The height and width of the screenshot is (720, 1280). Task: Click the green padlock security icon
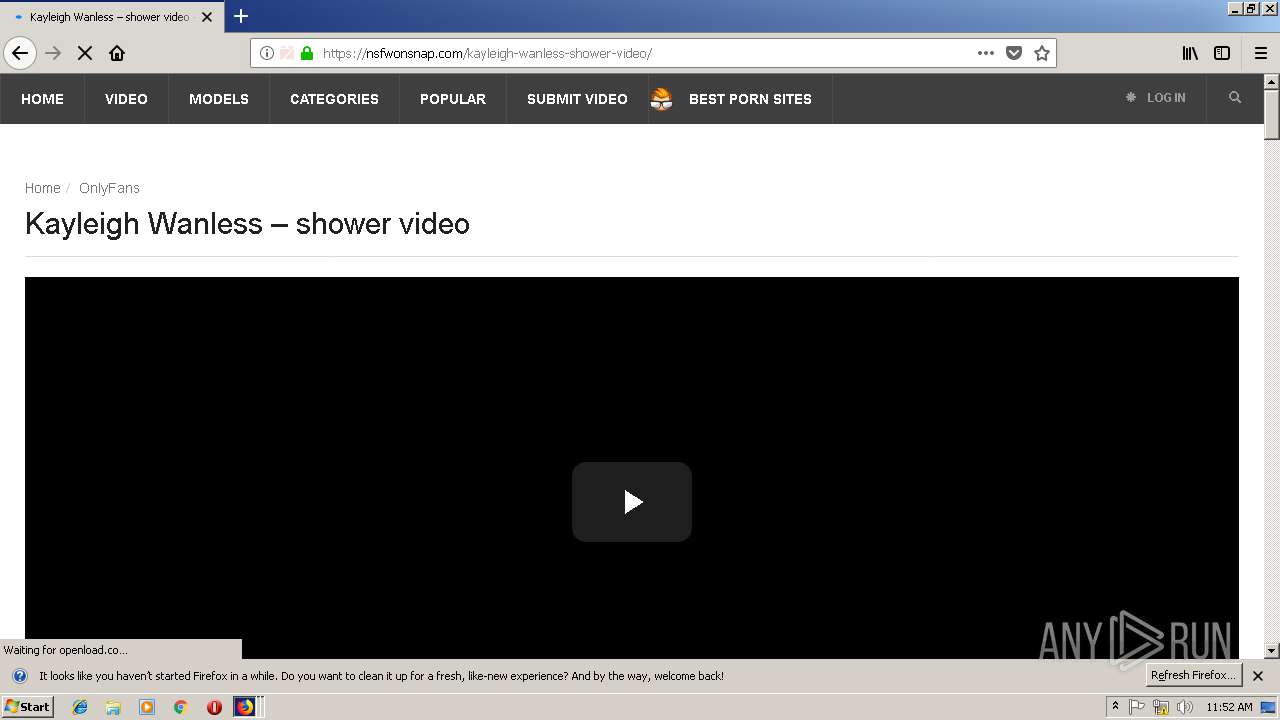(x=307, y=53)
